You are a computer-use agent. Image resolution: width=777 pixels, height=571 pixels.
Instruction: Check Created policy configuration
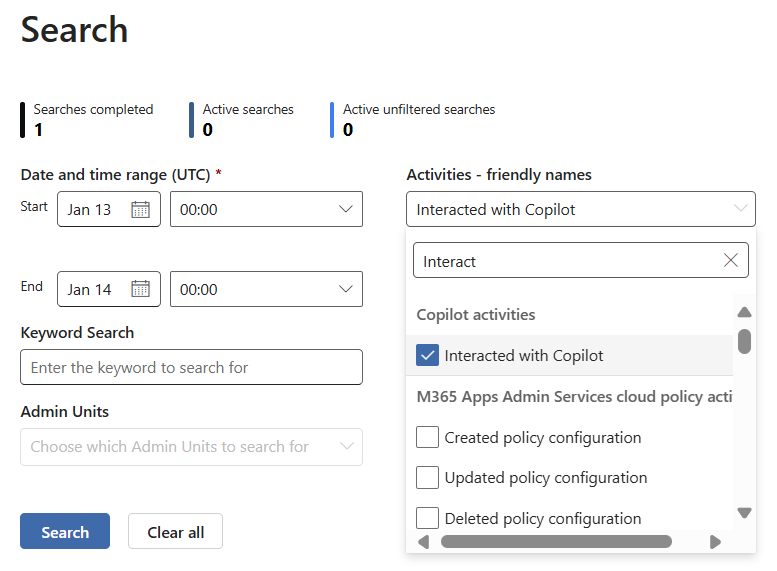(427, 437)
